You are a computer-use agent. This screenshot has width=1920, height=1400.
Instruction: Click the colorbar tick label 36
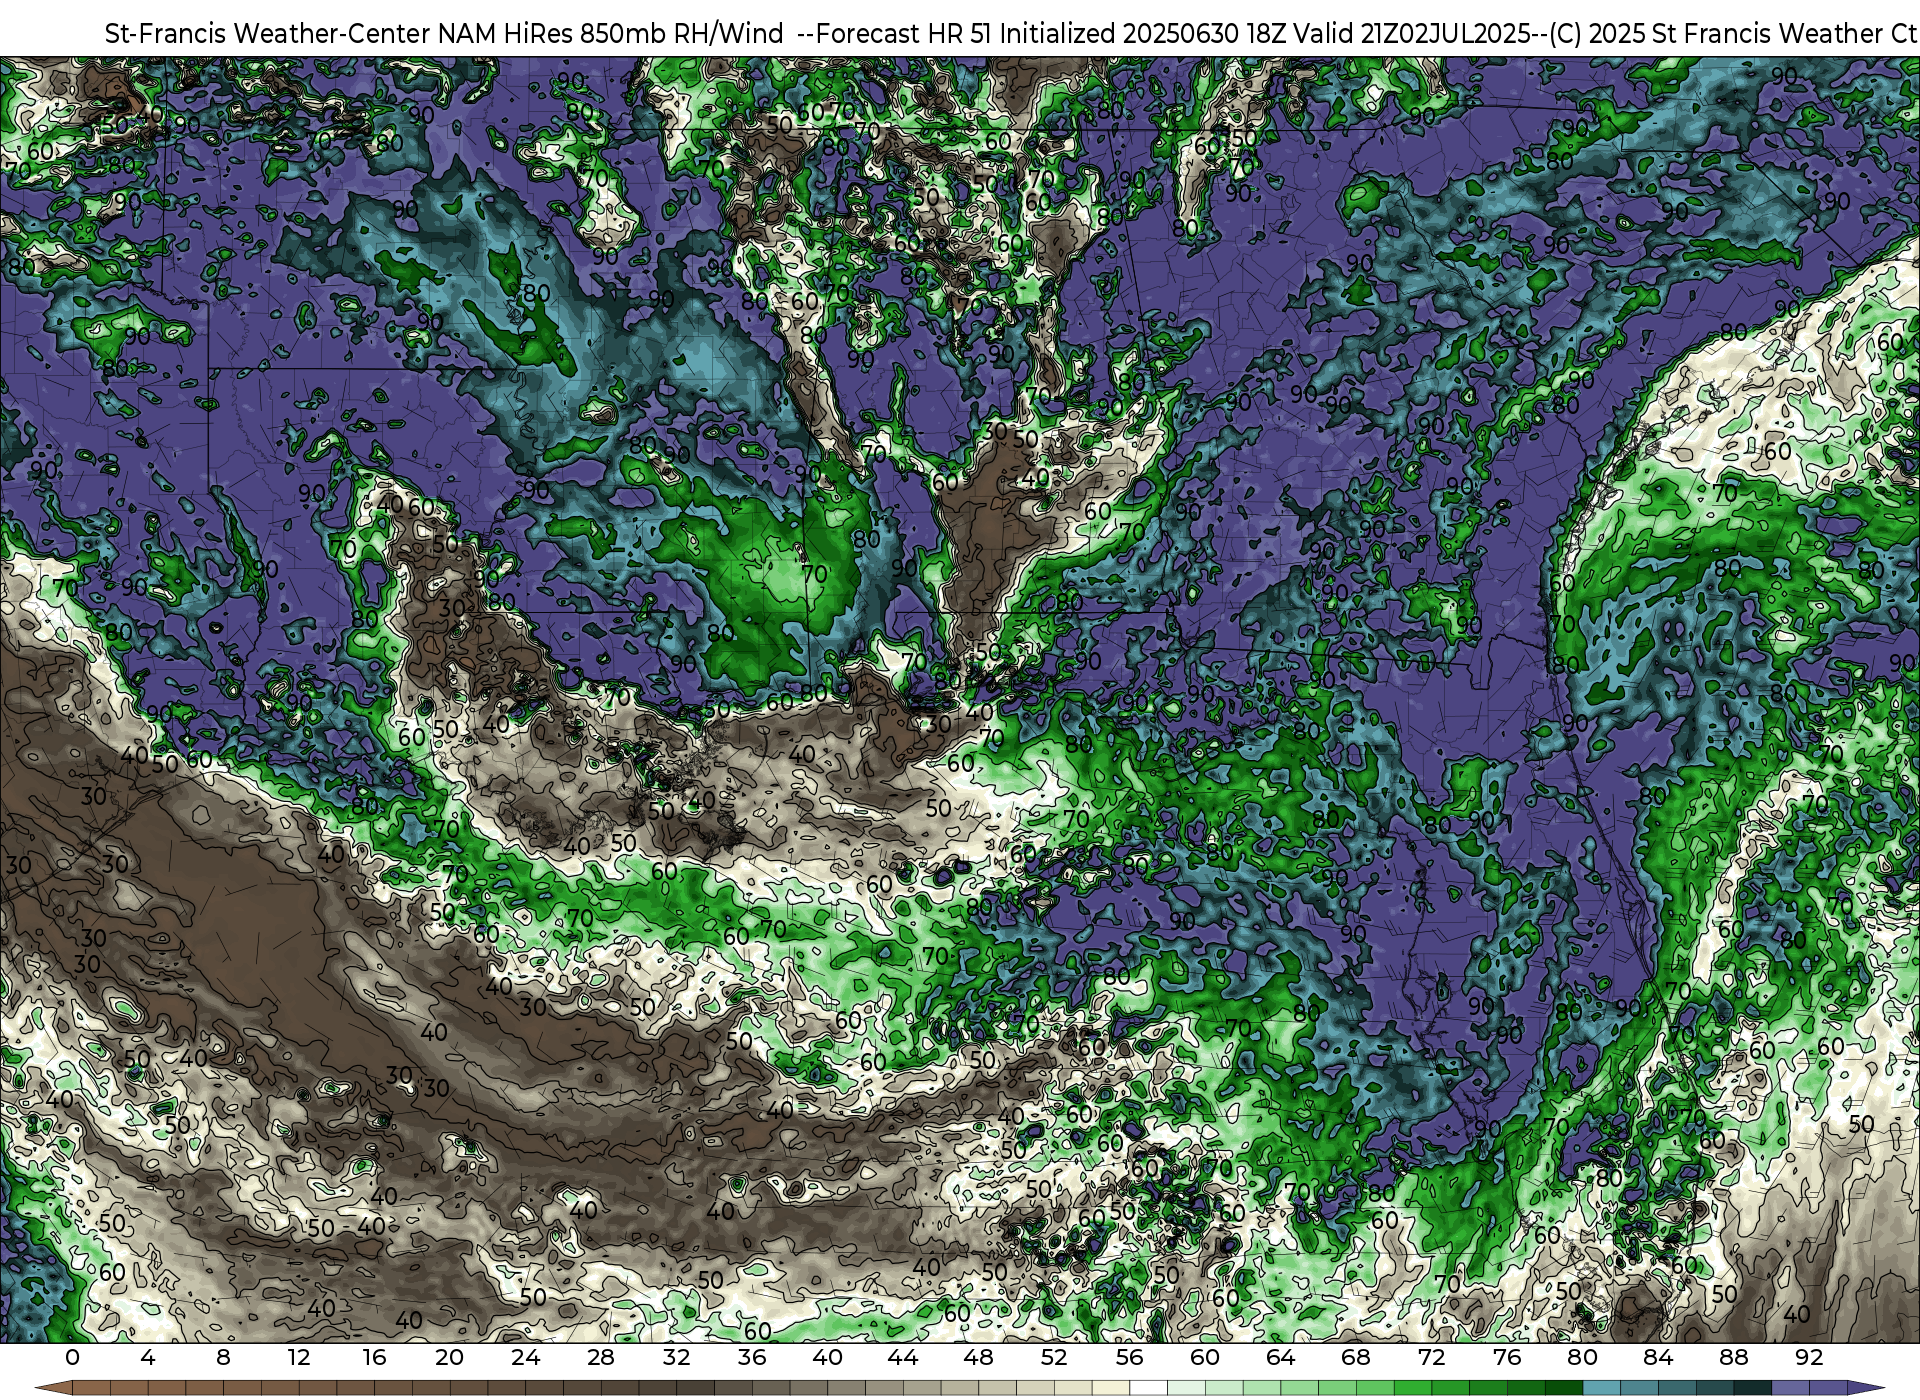pos(752,1357)
